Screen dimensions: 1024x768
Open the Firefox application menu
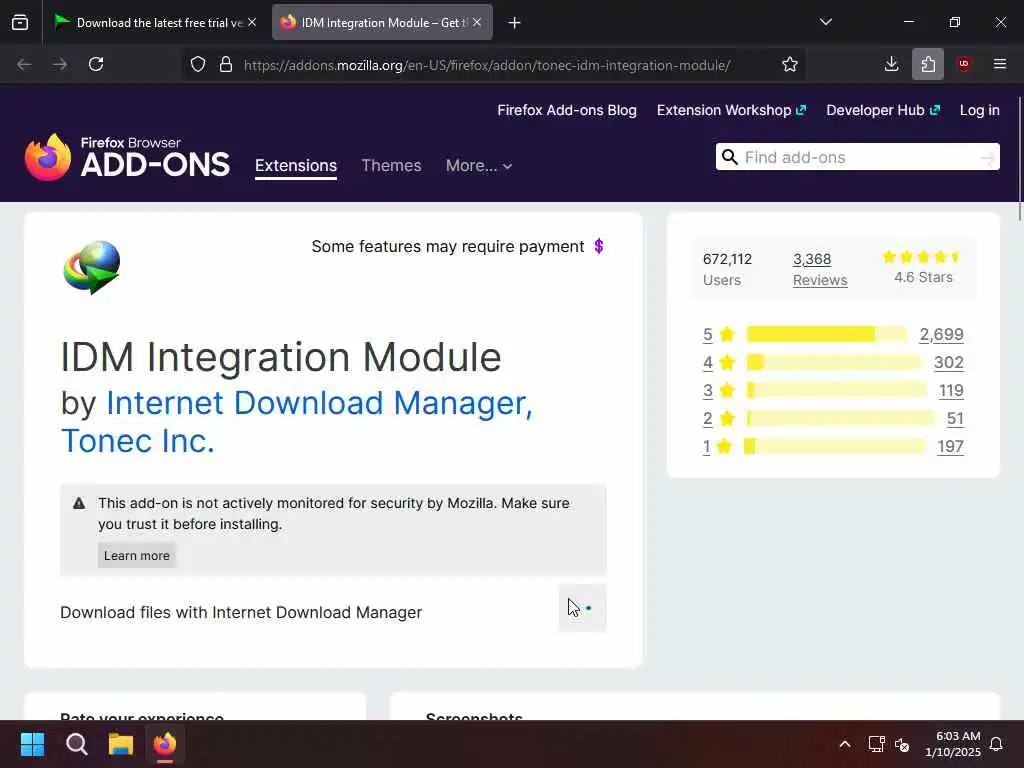click(x=1000, y=64)
